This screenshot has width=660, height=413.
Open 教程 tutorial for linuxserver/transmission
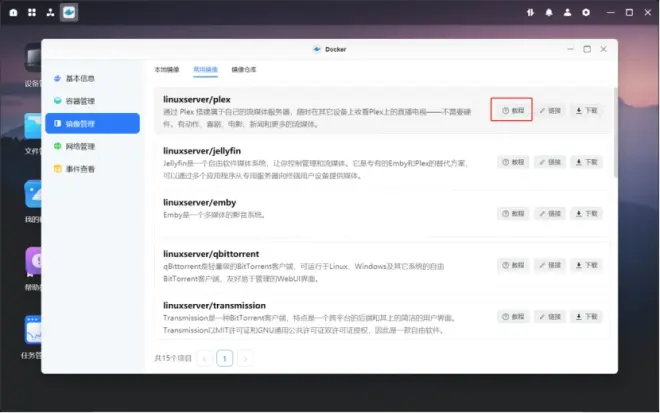click(x=513, y=317)
